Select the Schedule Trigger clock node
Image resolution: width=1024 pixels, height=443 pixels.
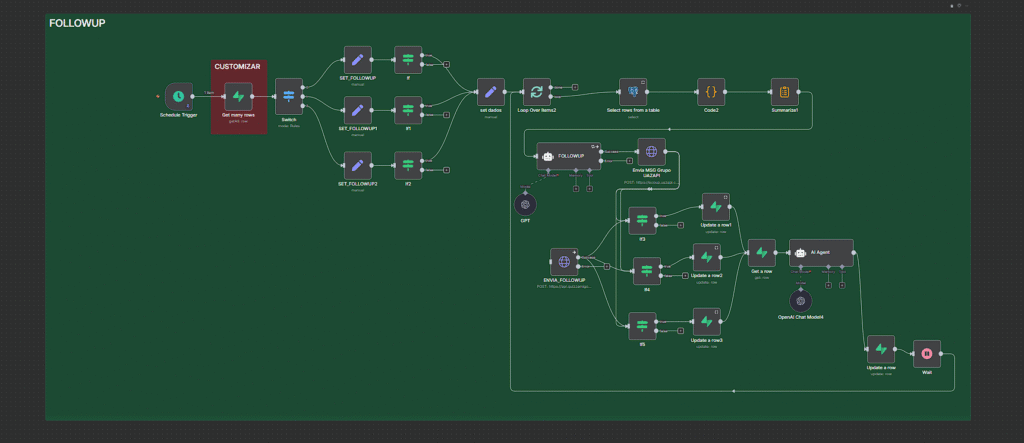click(177, 96)
